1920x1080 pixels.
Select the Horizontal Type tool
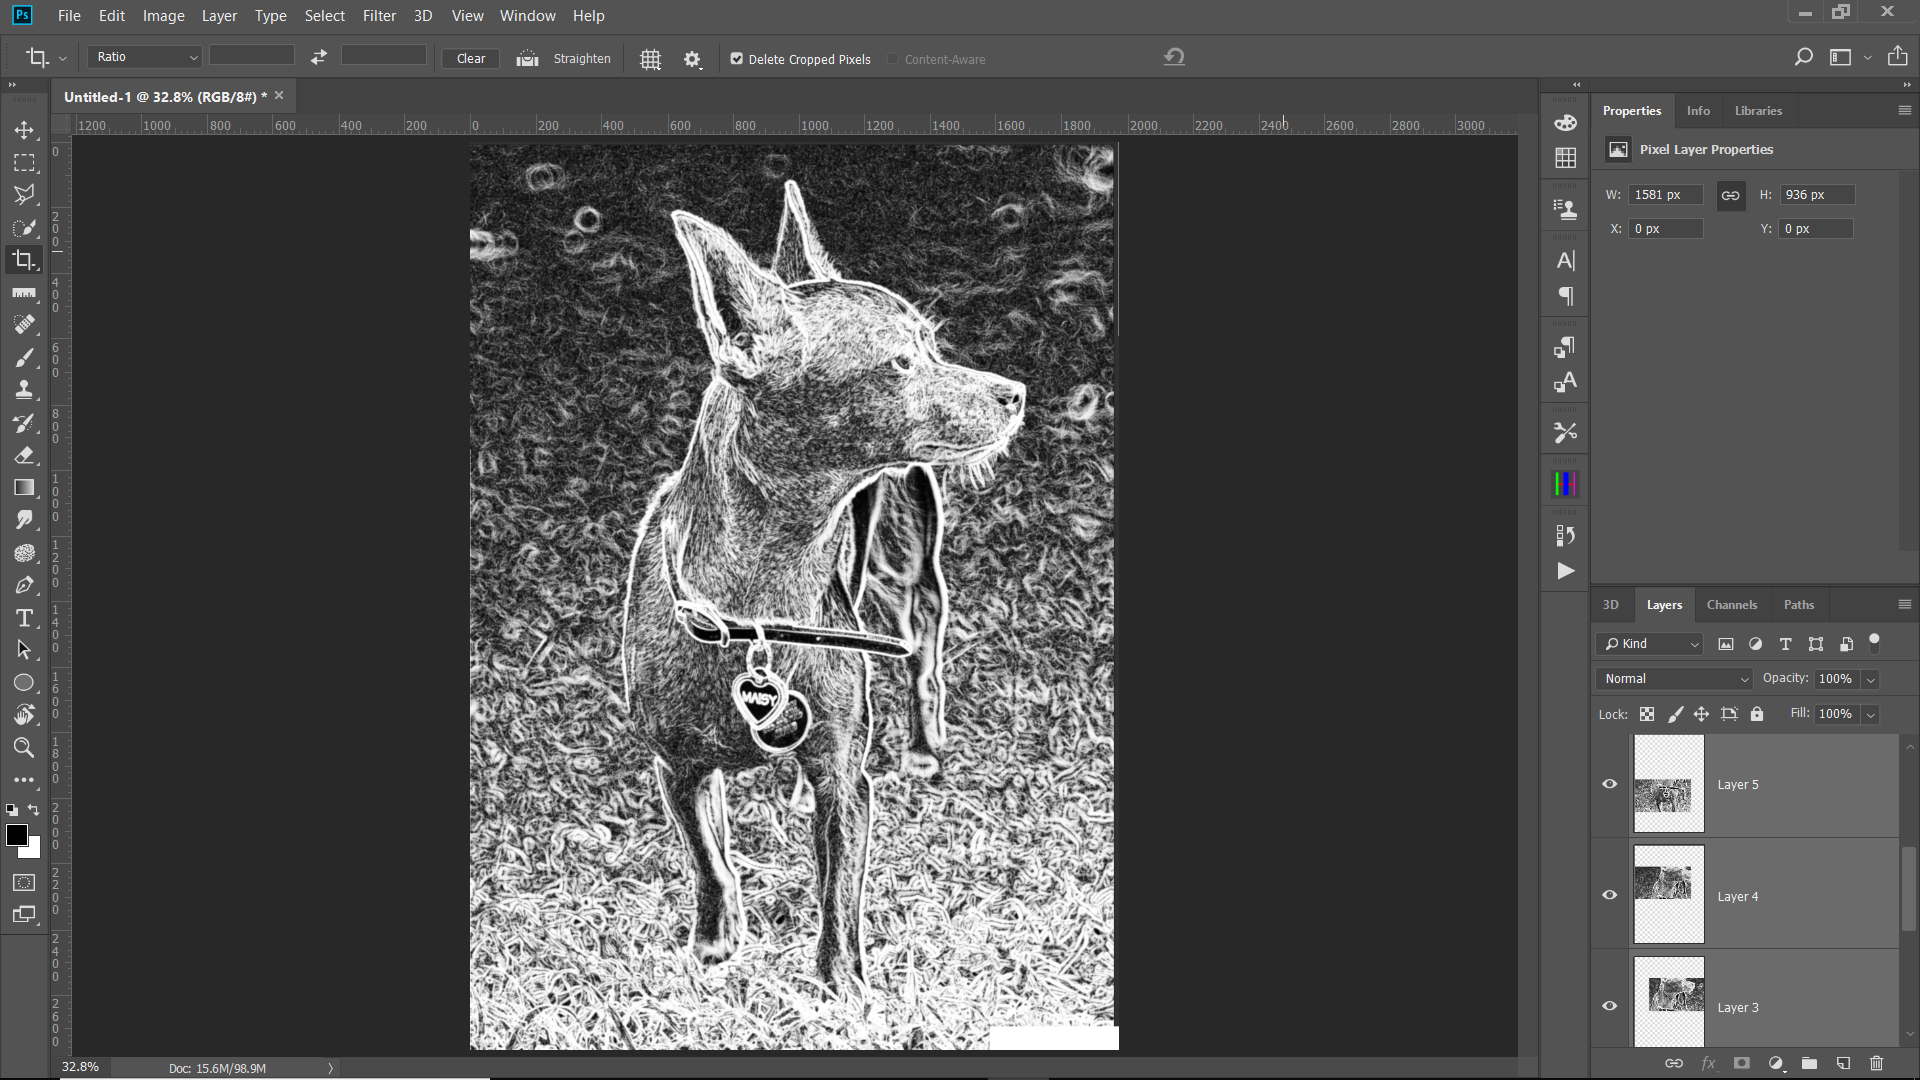tap(24, 618)
